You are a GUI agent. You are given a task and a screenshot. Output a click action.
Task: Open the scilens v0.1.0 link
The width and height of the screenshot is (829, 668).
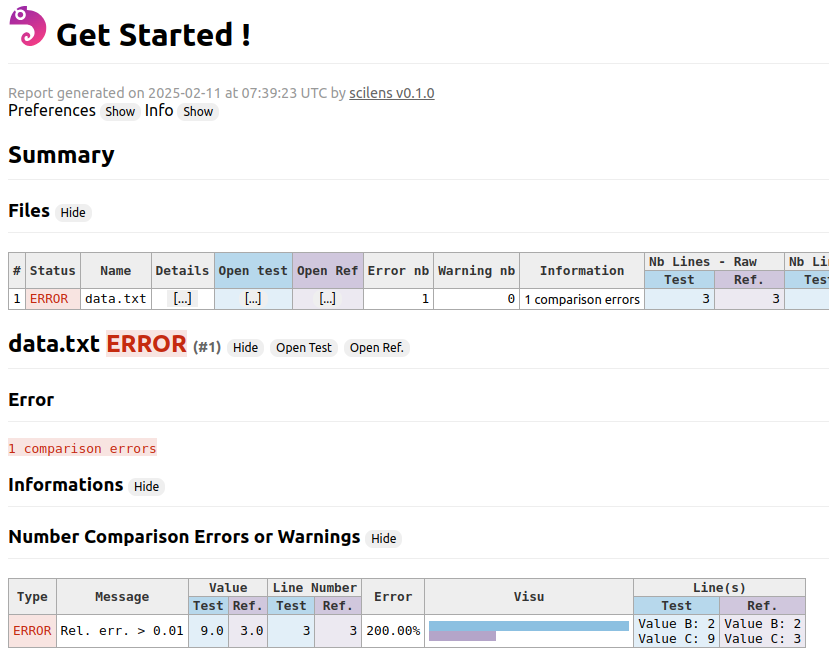click(391, 93)
